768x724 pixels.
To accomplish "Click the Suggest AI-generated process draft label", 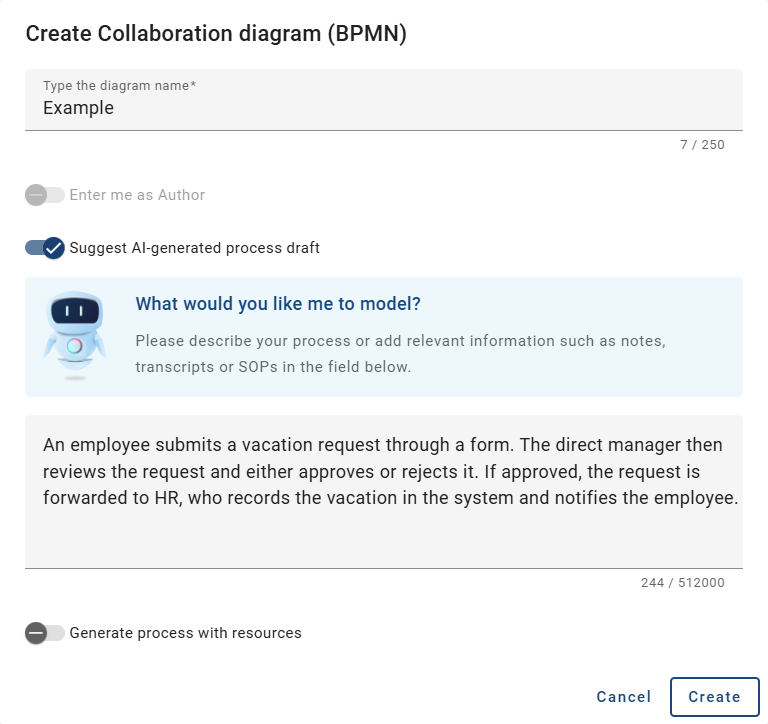I will 195,248.
